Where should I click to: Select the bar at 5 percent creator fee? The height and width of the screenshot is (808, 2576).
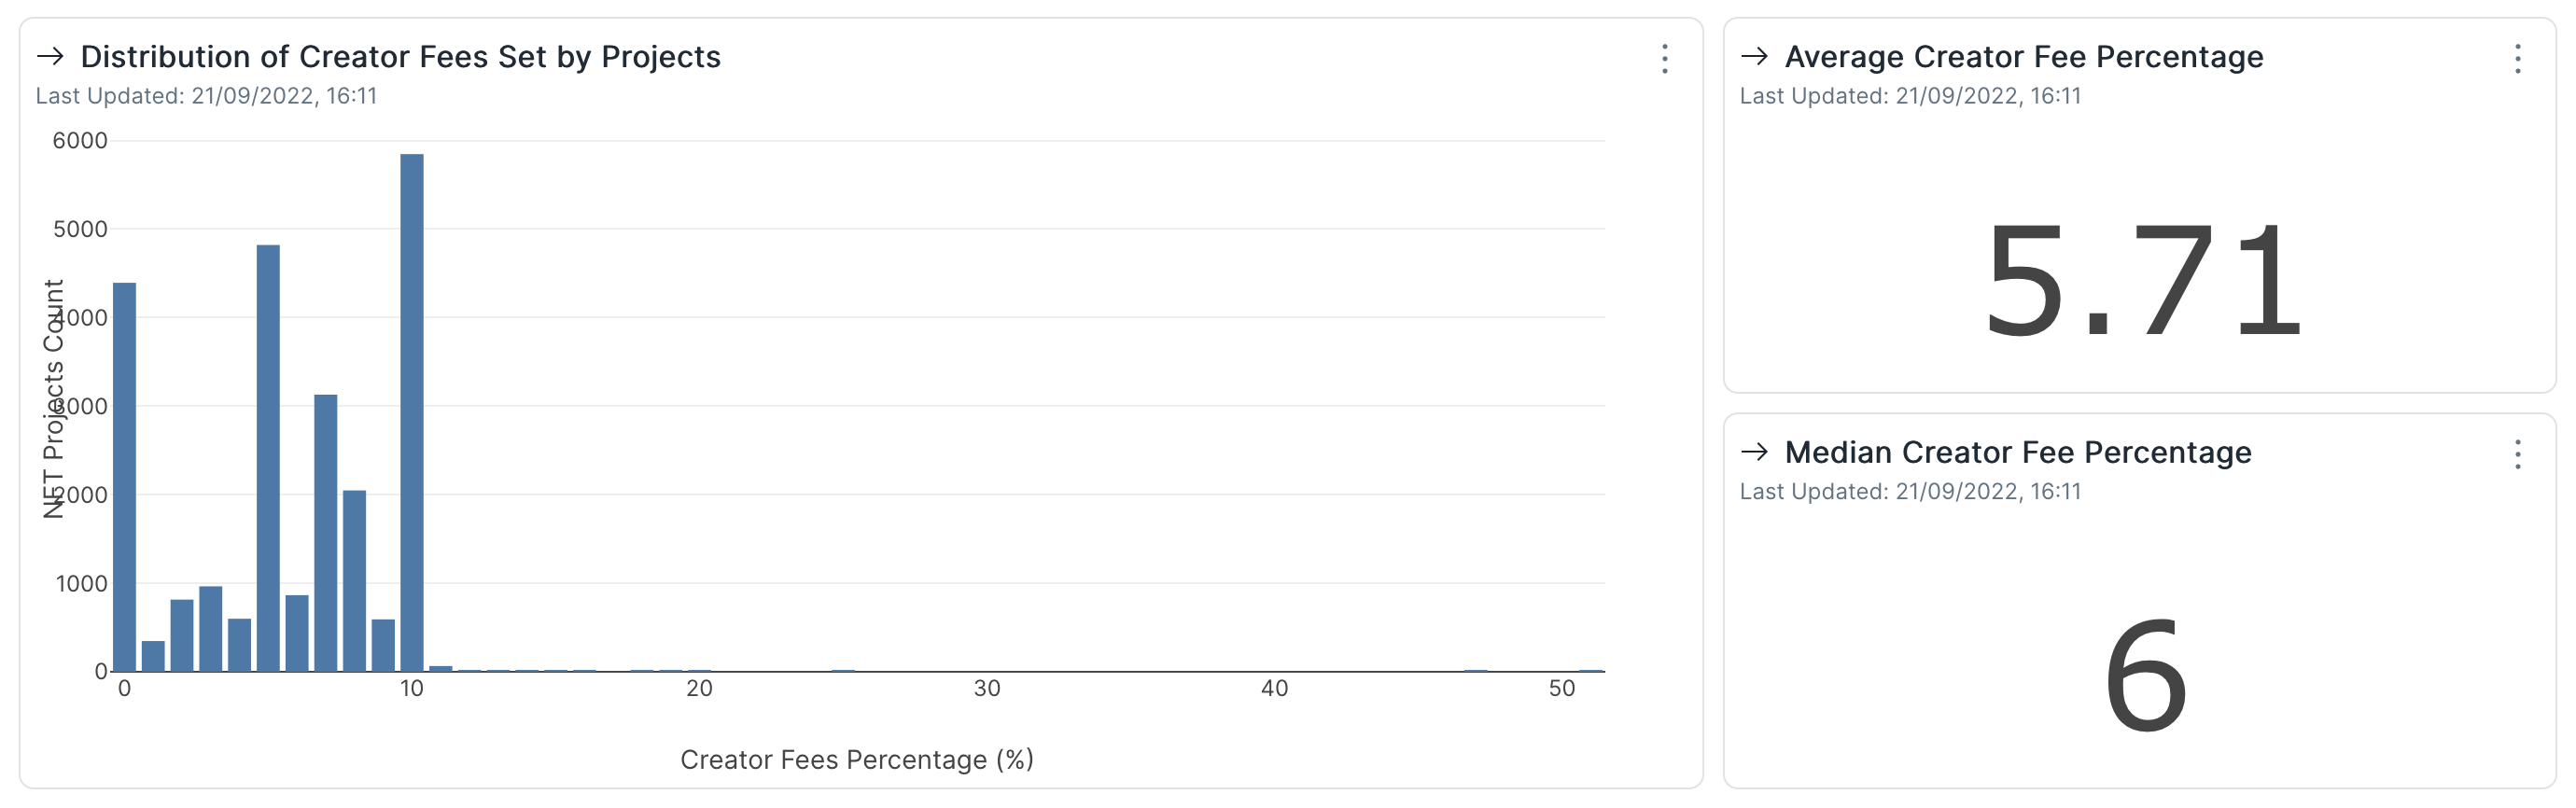268,458
